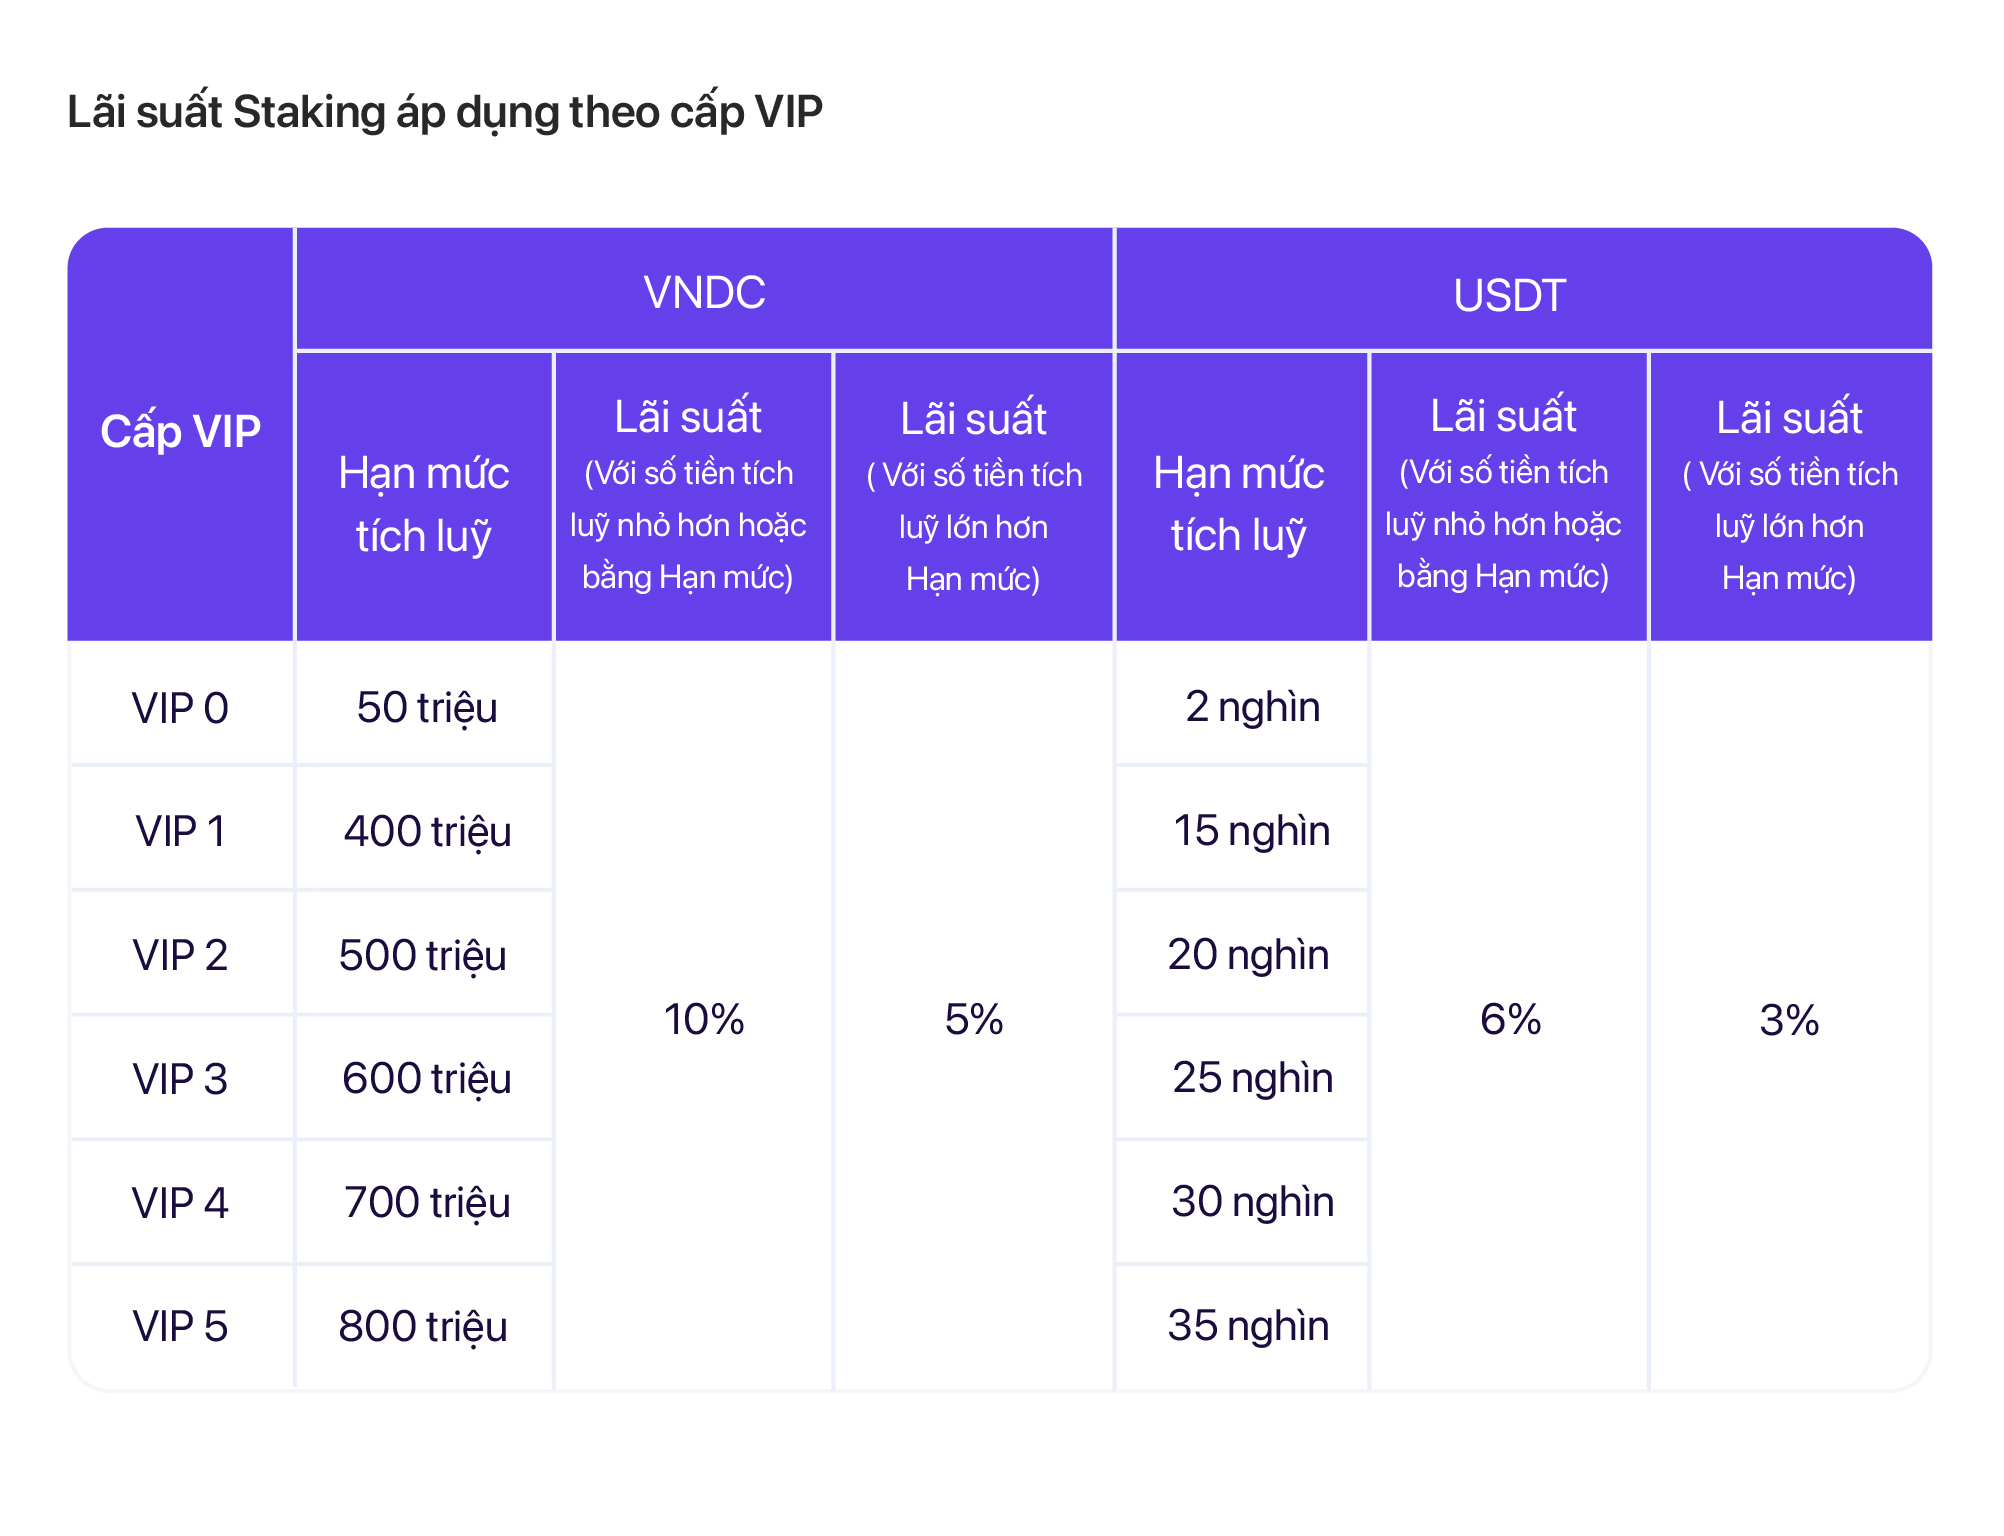Click the "20 nghìn" cell
The height and width of the screenshot is (1536, 2004).
point(1248,955)
